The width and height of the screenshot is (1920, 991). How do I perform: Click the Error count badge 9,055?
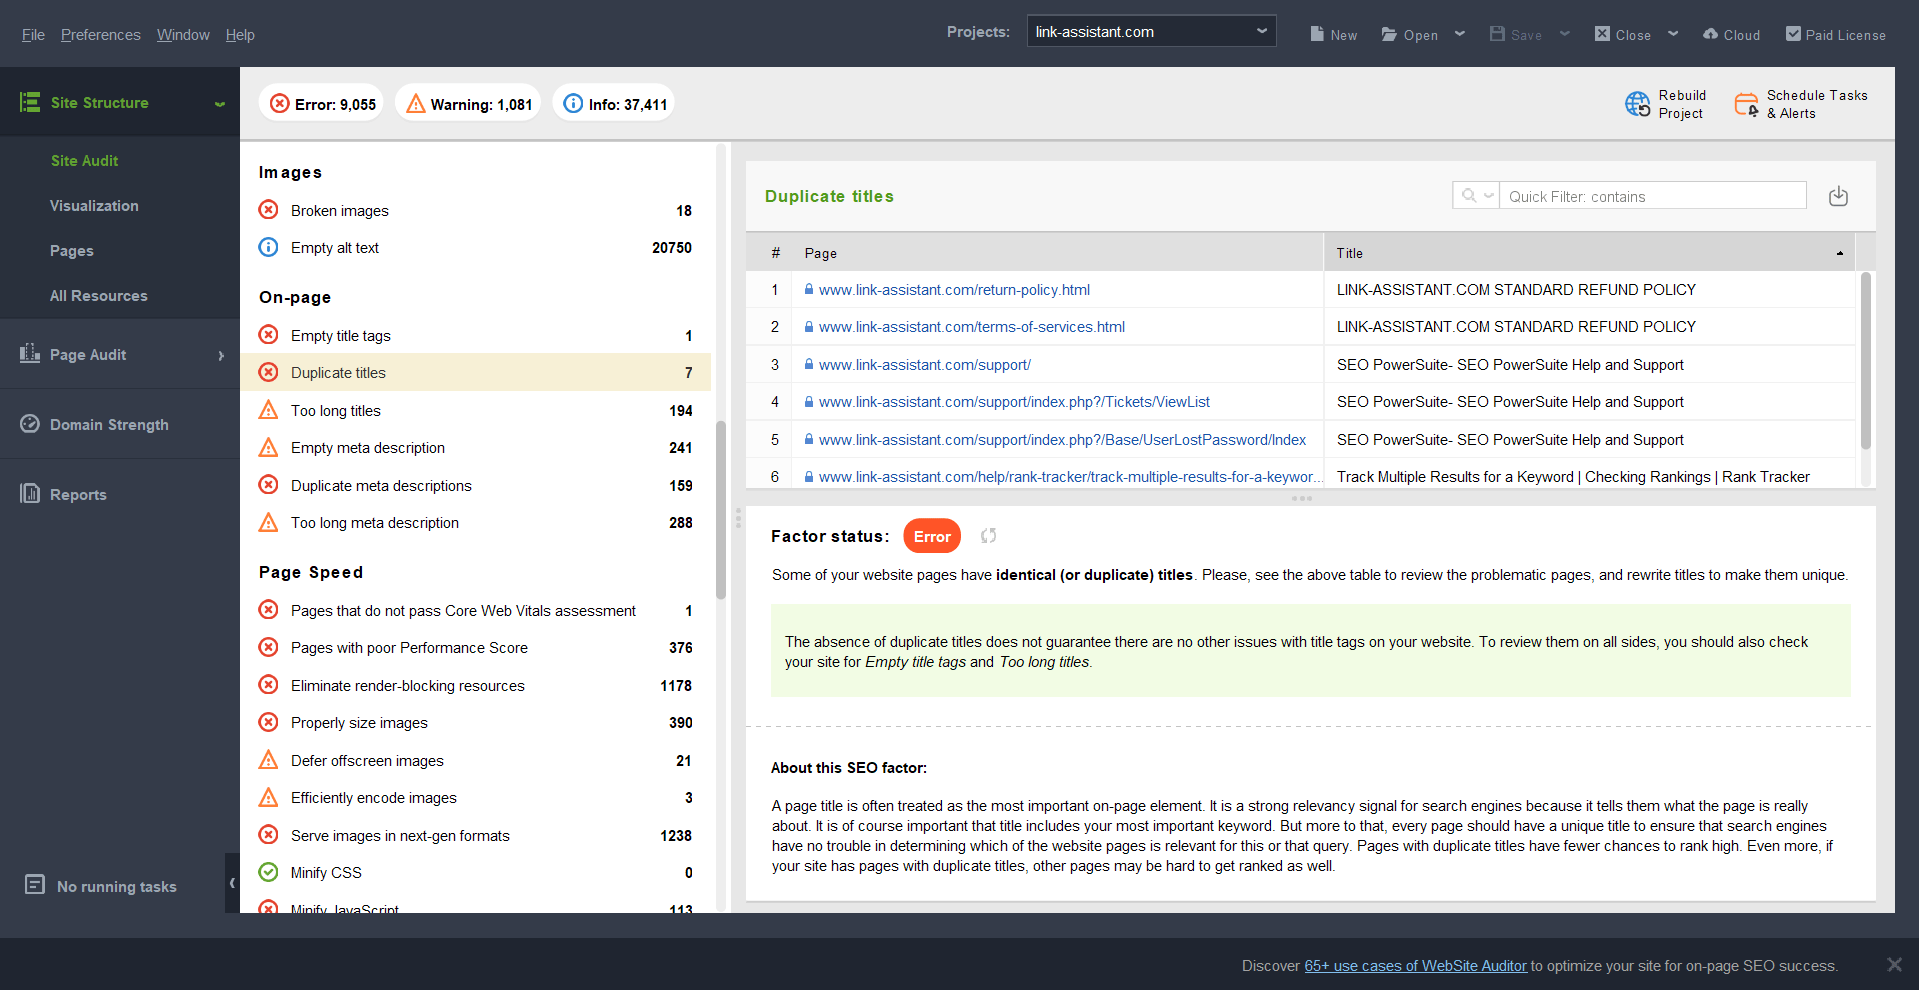click(322, 104)
